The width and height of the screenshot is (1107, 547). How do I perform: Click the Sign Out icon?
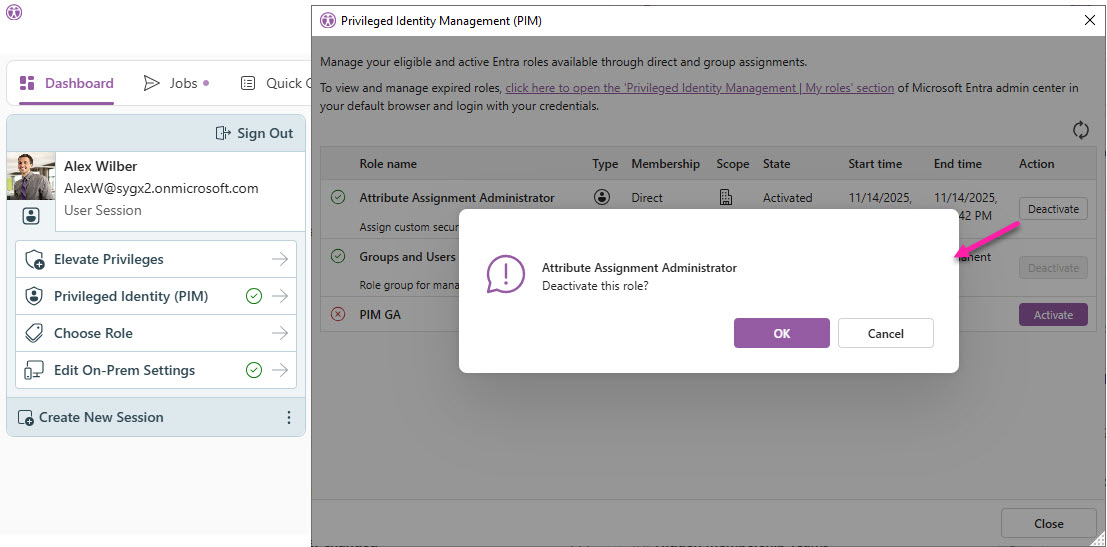click(223, 133)
